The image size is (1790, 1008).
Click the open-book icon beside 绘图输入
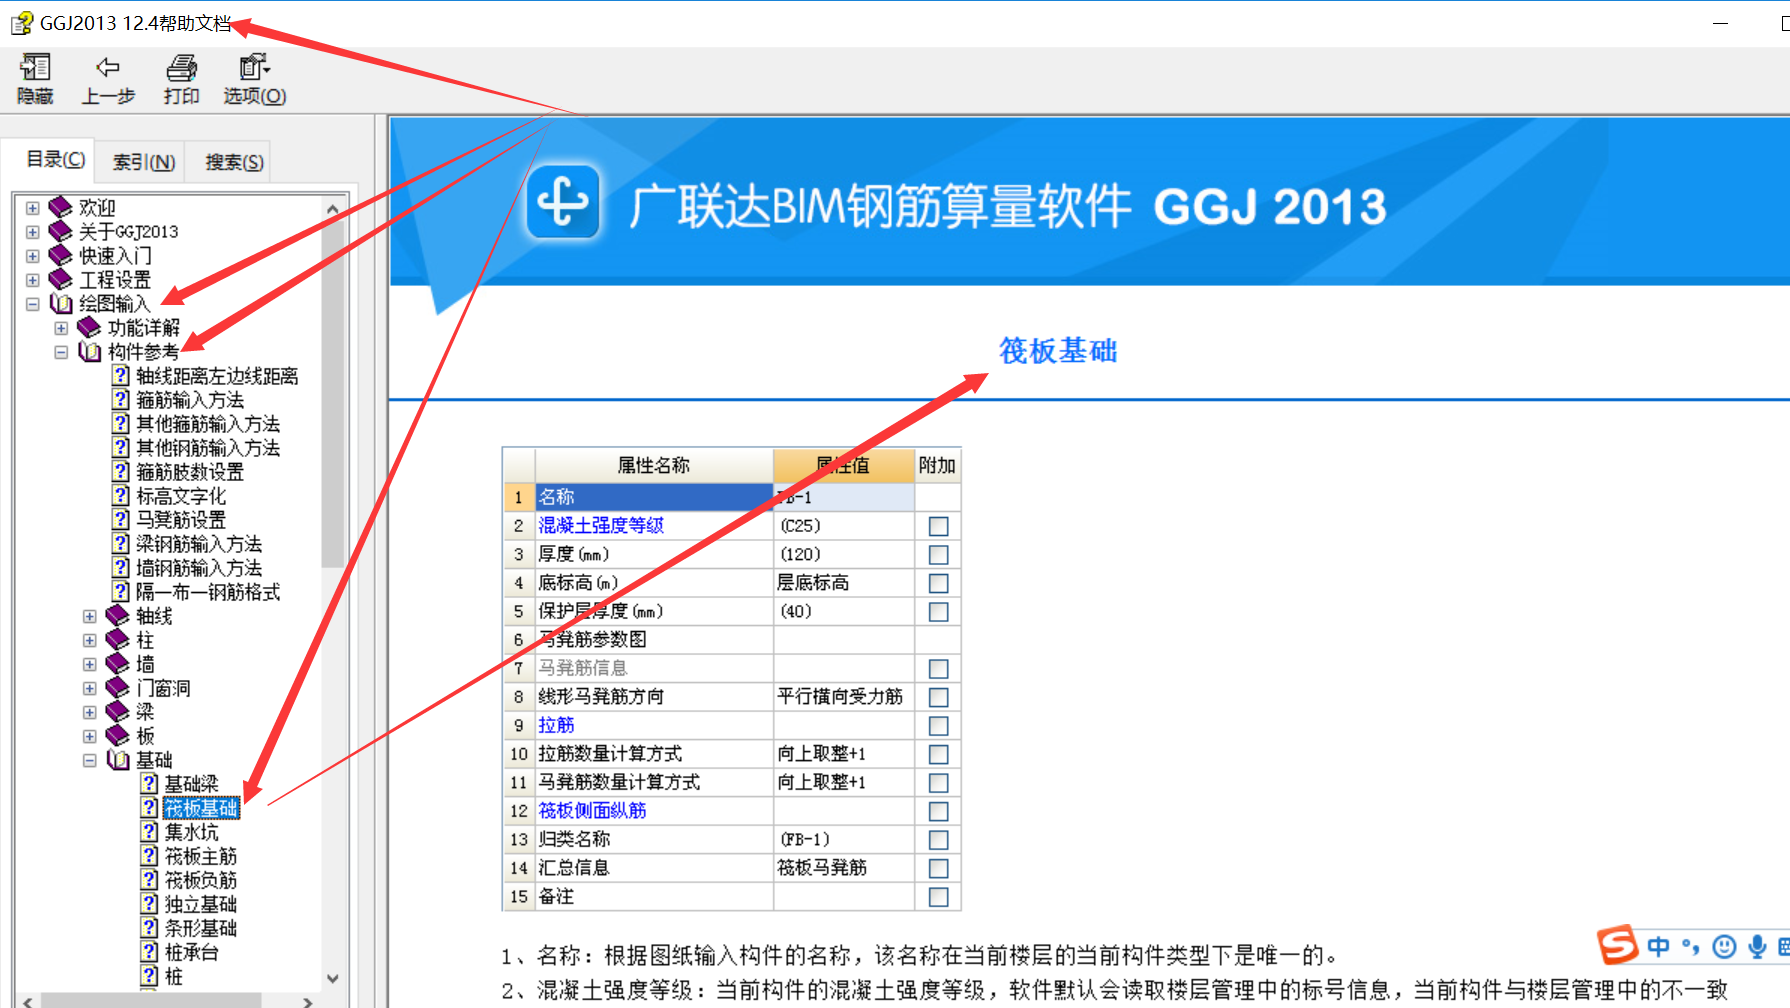click(61, 303)
